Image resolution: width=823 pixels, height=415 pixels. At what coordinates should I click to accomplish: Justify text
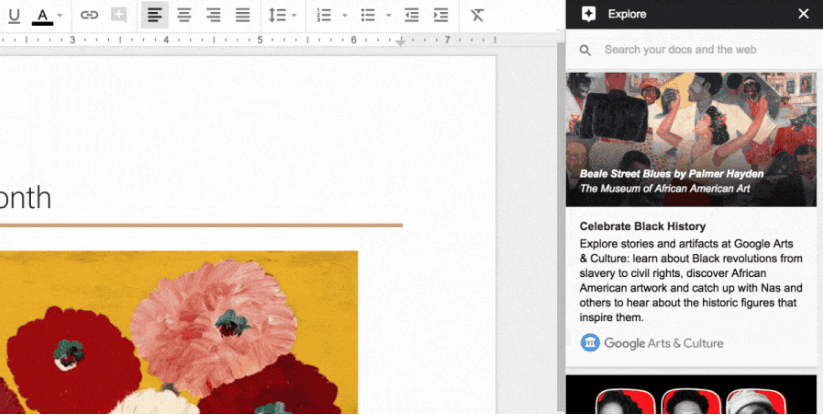[x=242, y=15]
